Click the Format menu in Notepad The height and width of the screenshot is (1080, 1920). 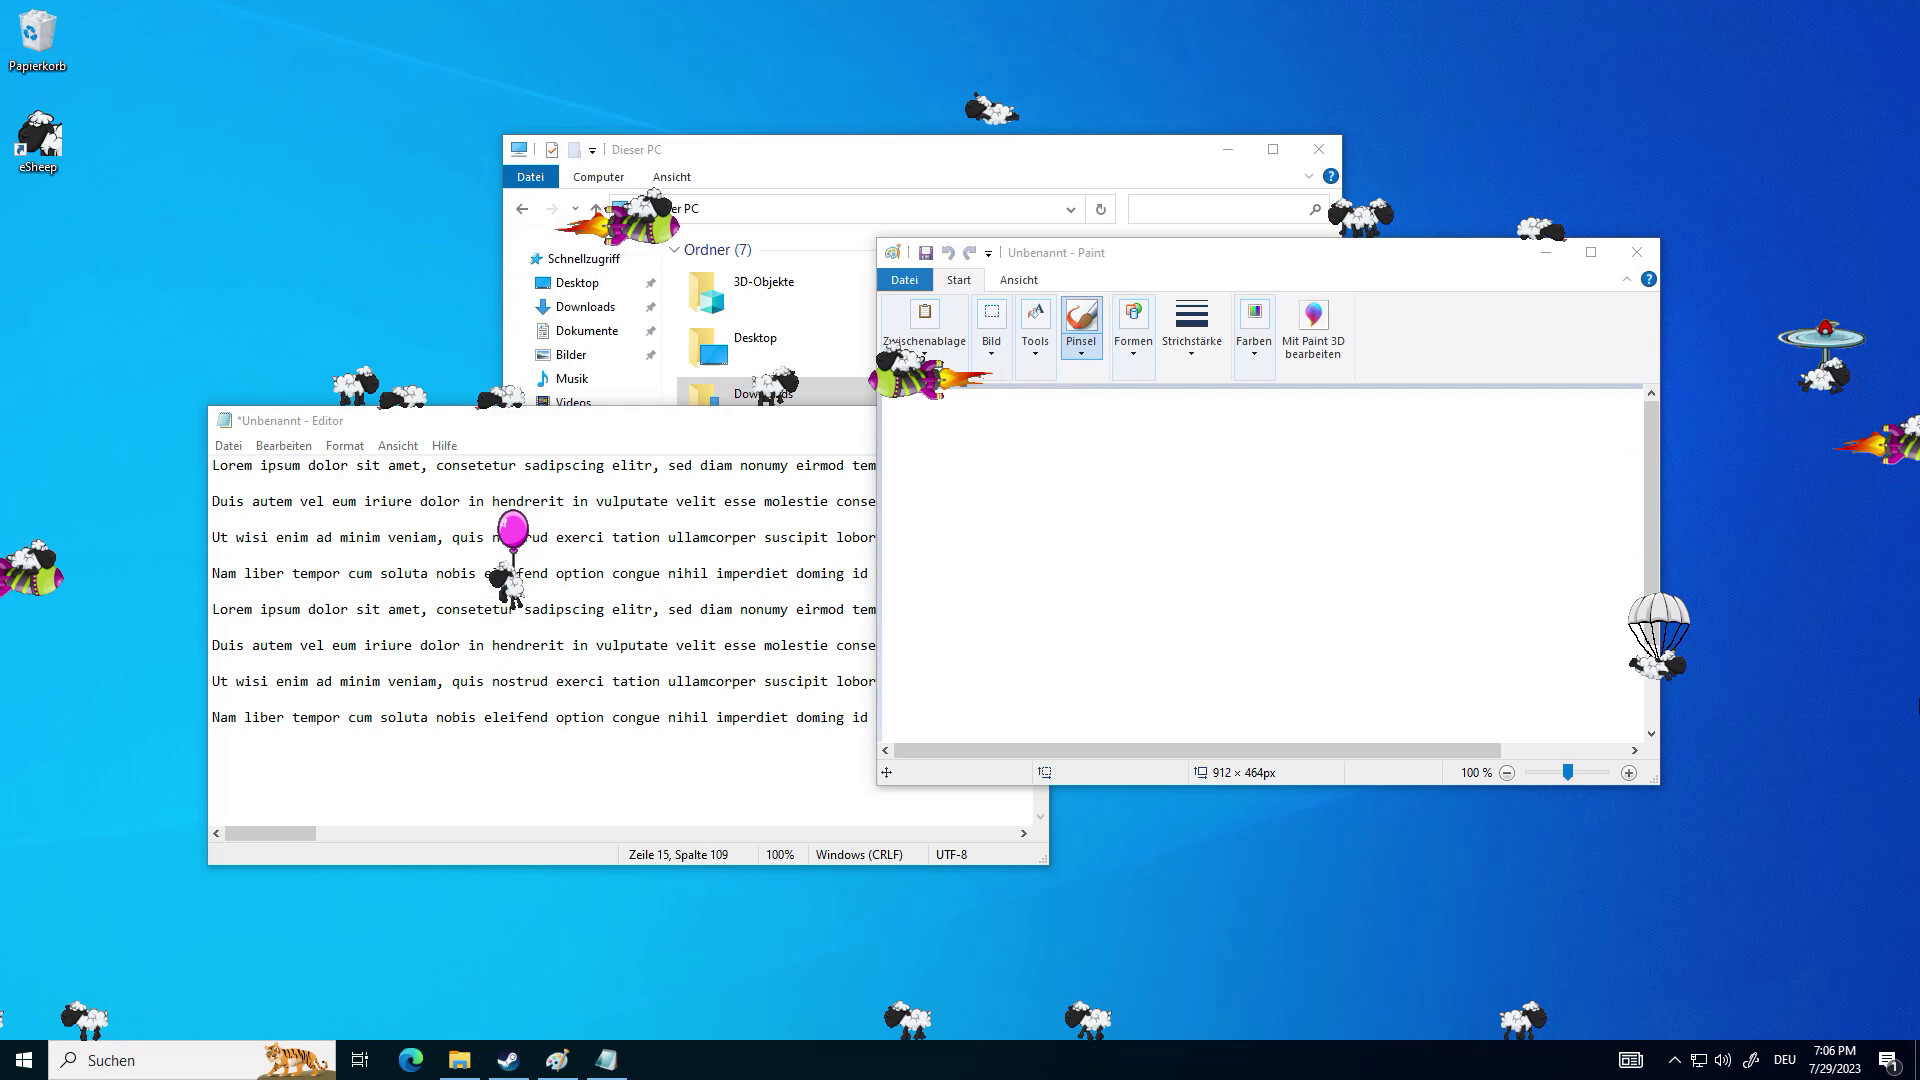344,446
